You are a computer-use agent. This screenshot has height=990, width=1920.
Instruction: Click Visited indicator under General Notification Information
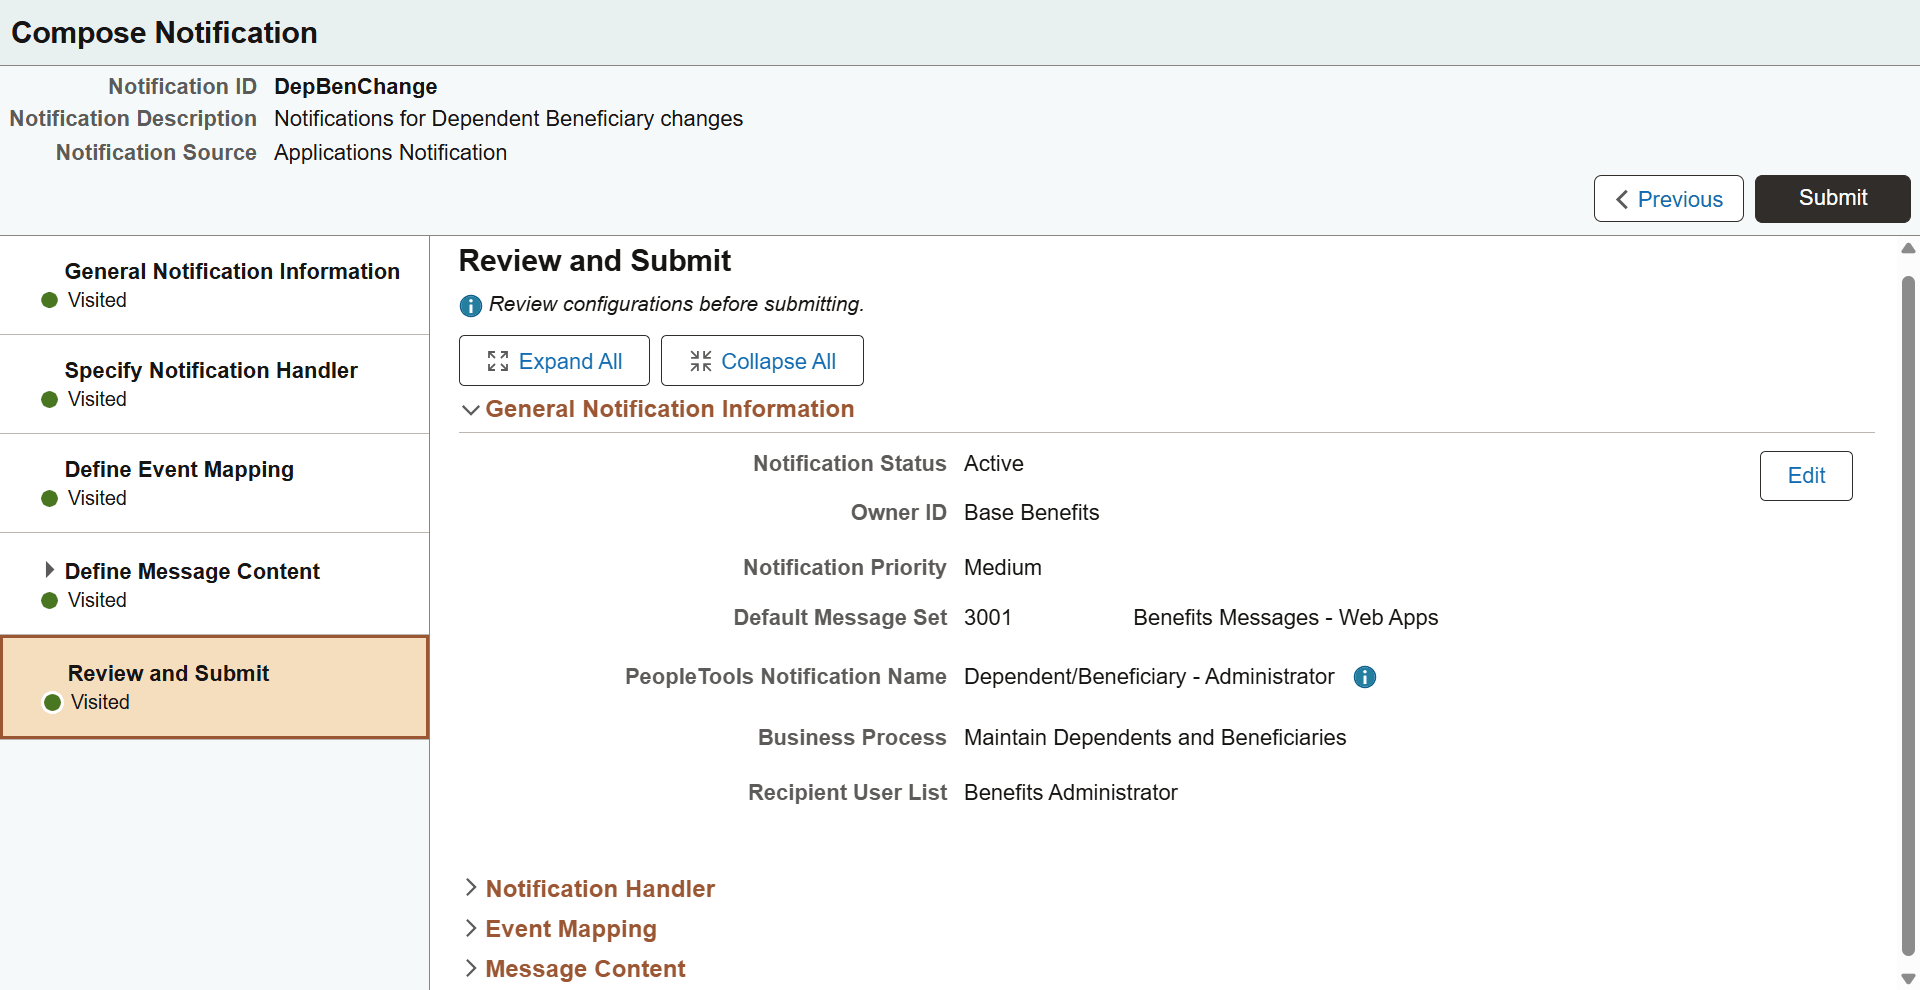48,300
